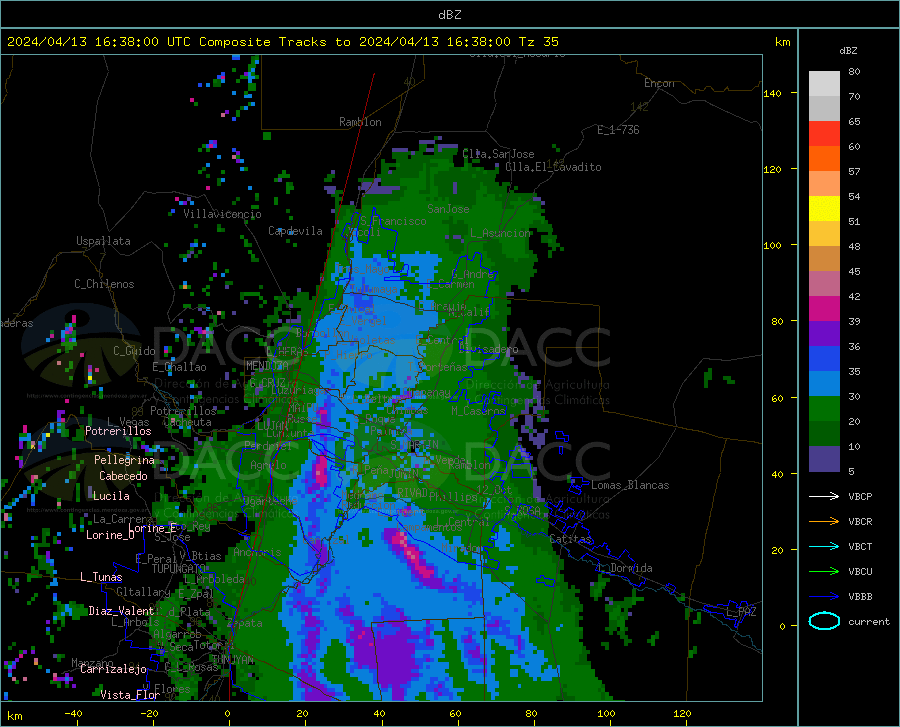Click the 'Ramblon' label near top
Viewport: 900px width, 727px height.
pyautogui.click(x=360, y=122)
